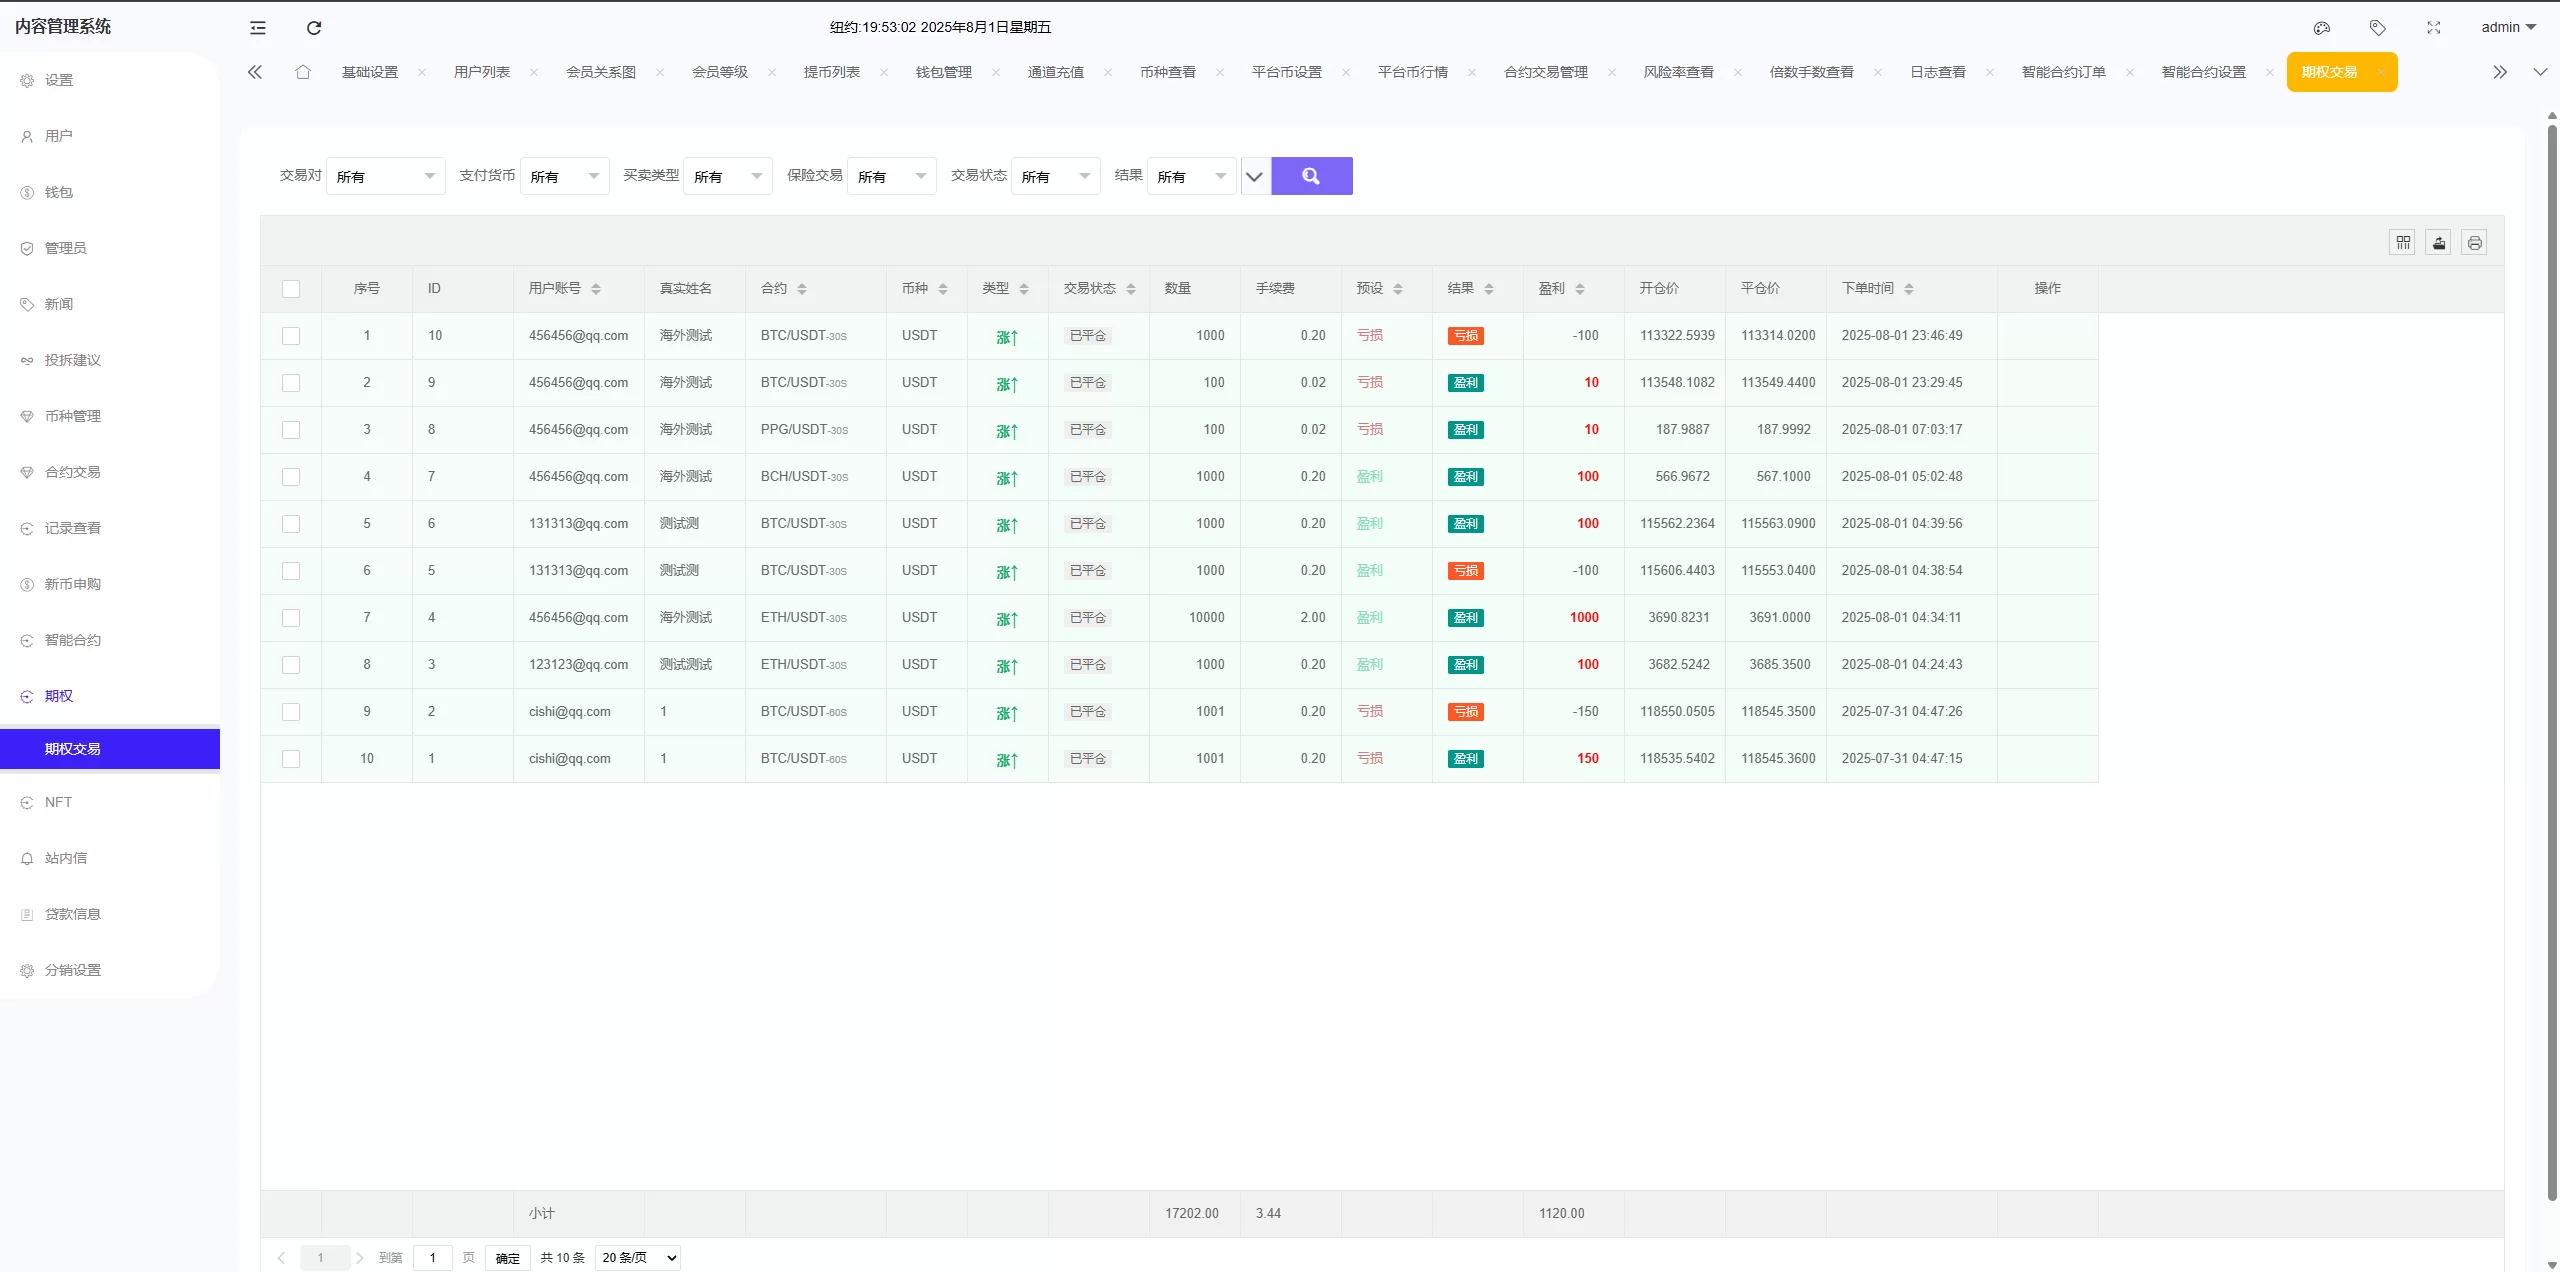Open the 买卖类型 dropdown
Viewport: 2560px width, 1272px height.
click(x=728, y=176)
